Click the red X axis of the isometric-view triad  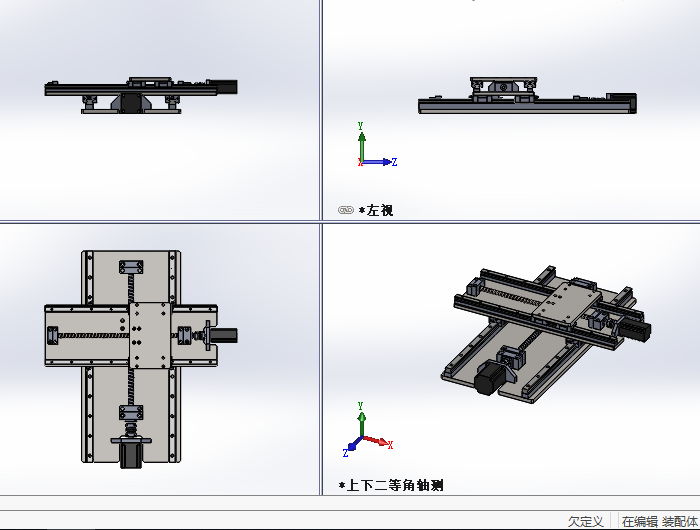[x=377, y=442]
